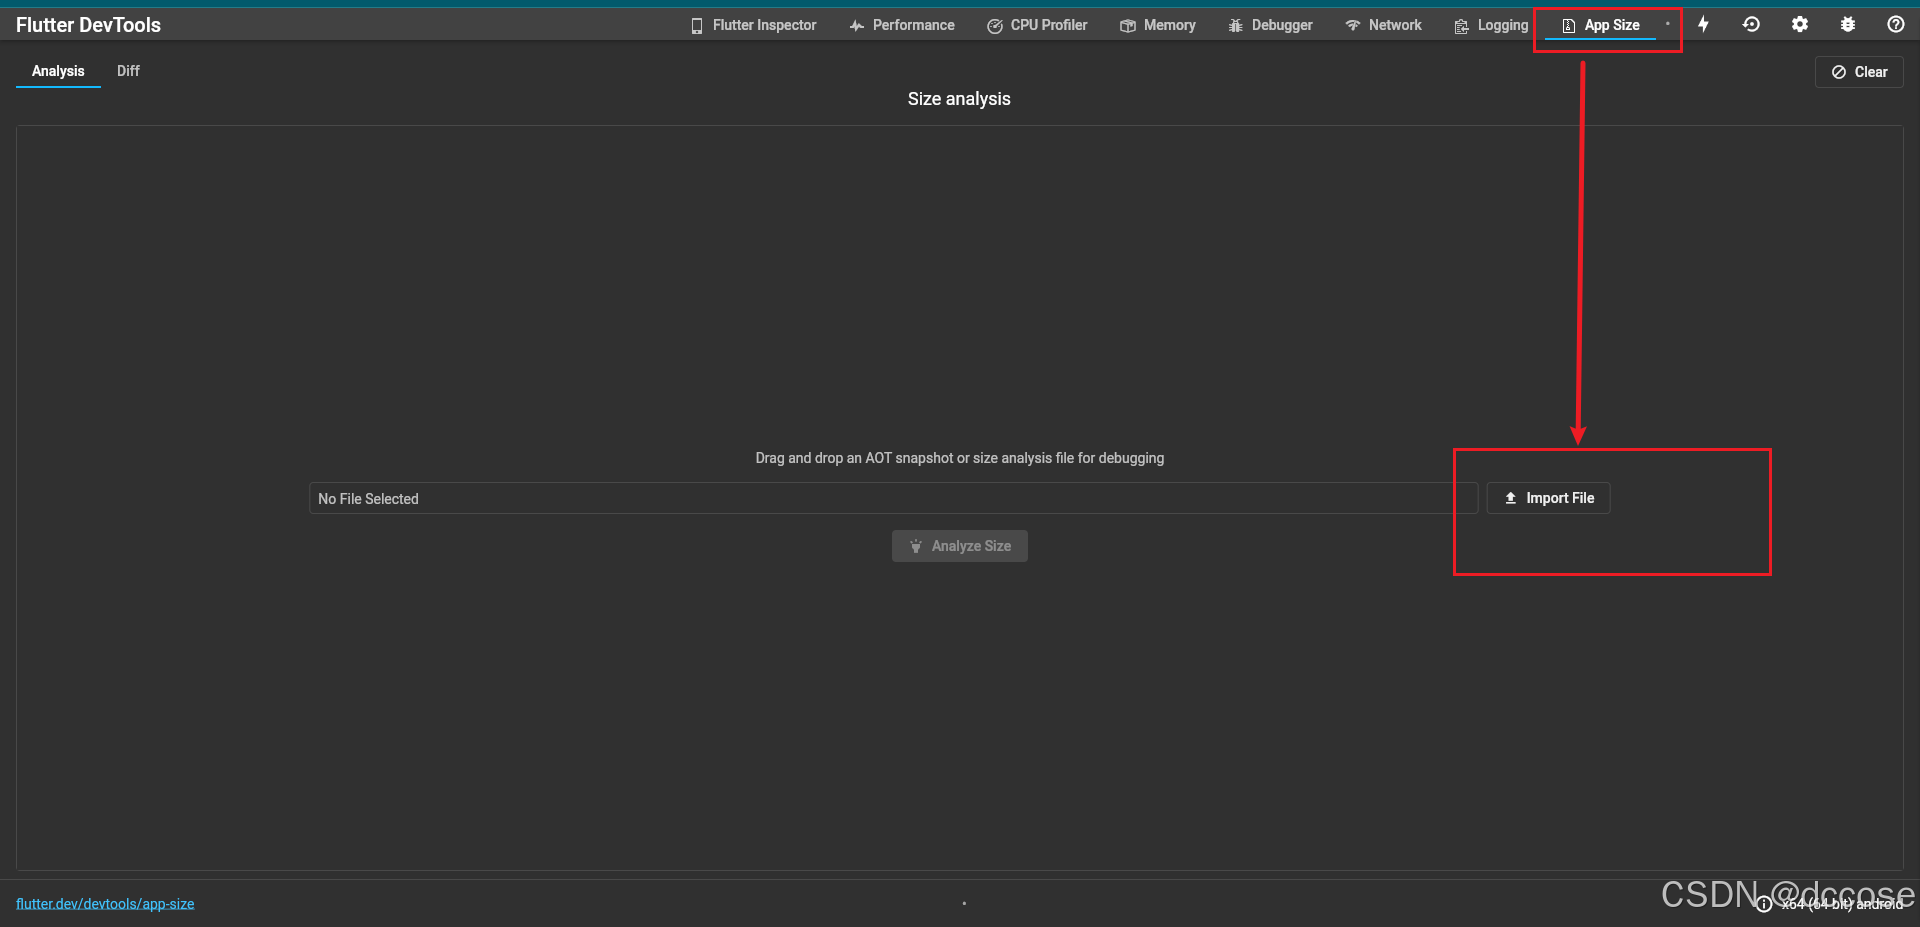
Task: Click the report bug icon
Action: 1847,24
